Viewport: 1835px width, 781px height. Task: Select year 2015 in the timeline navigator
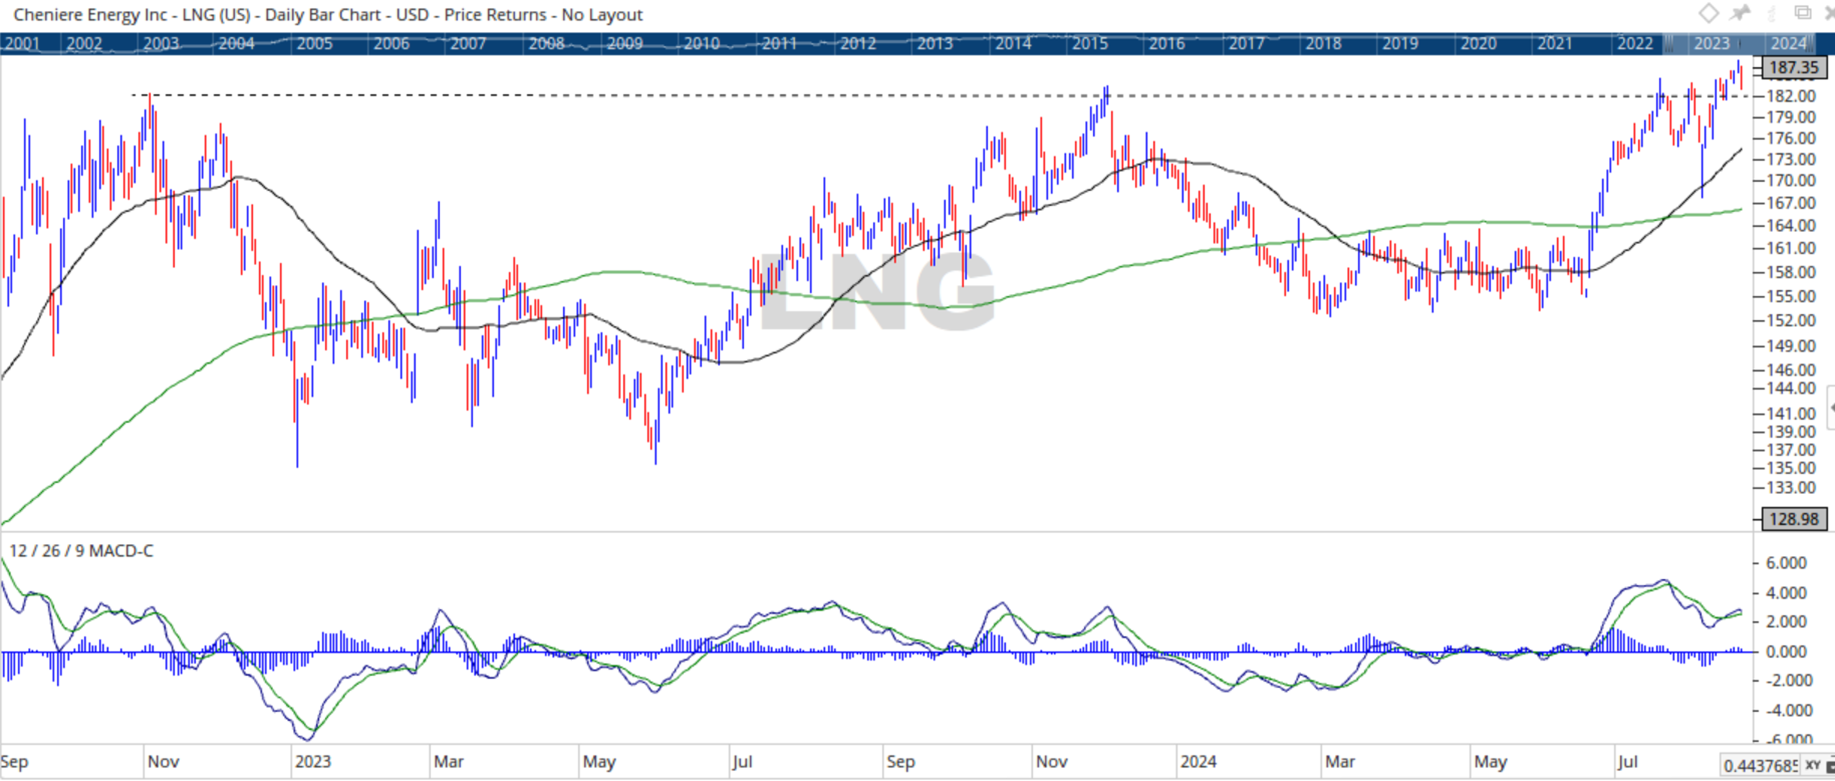[x=1089, y=43]
